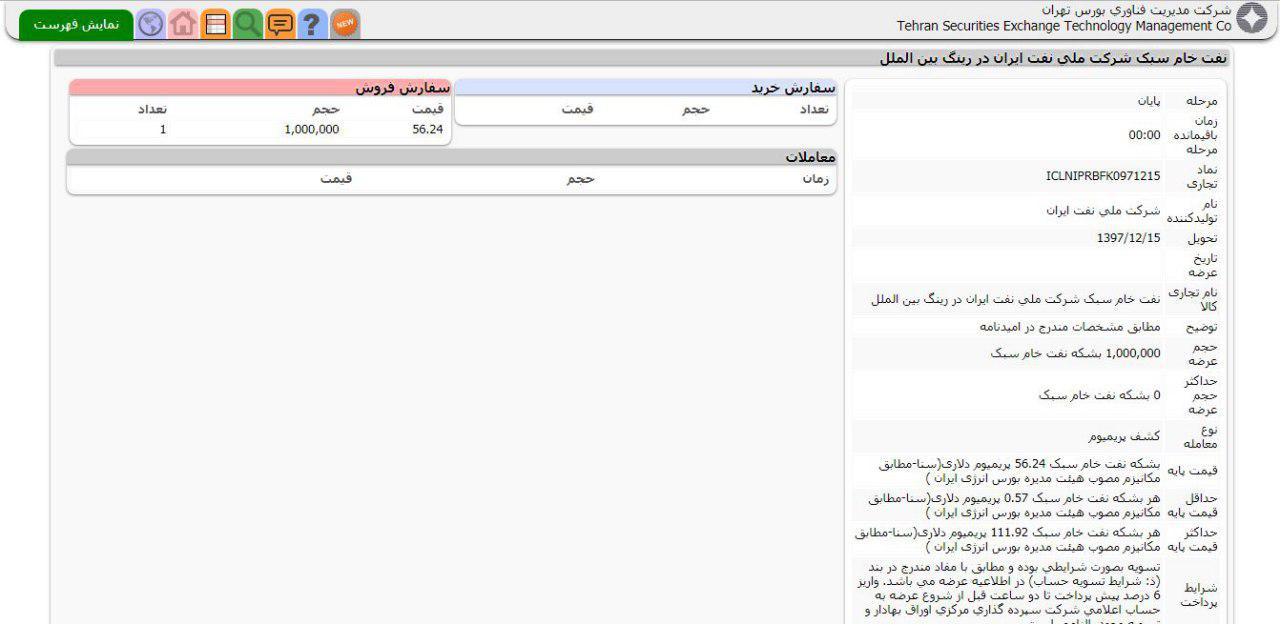The image size is (1280, 624).
Task: Click the کشف پریمیوم transaction type value
Action: point(1124,436)
